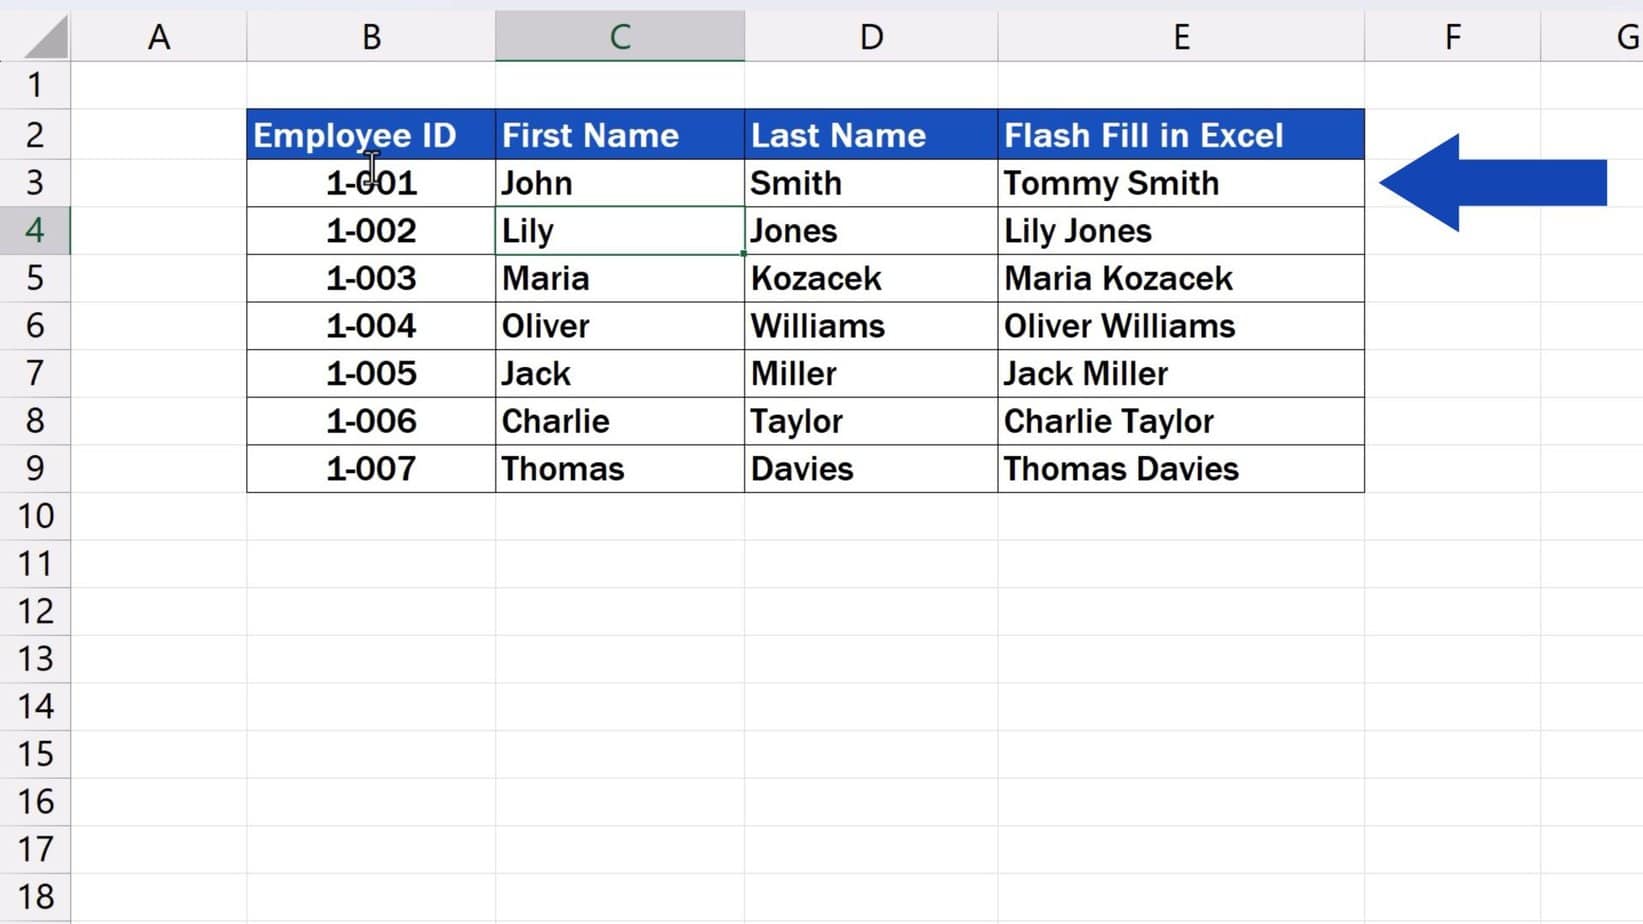Select row 4 header
Screen dimensions: 1643x924
(35, 231)
